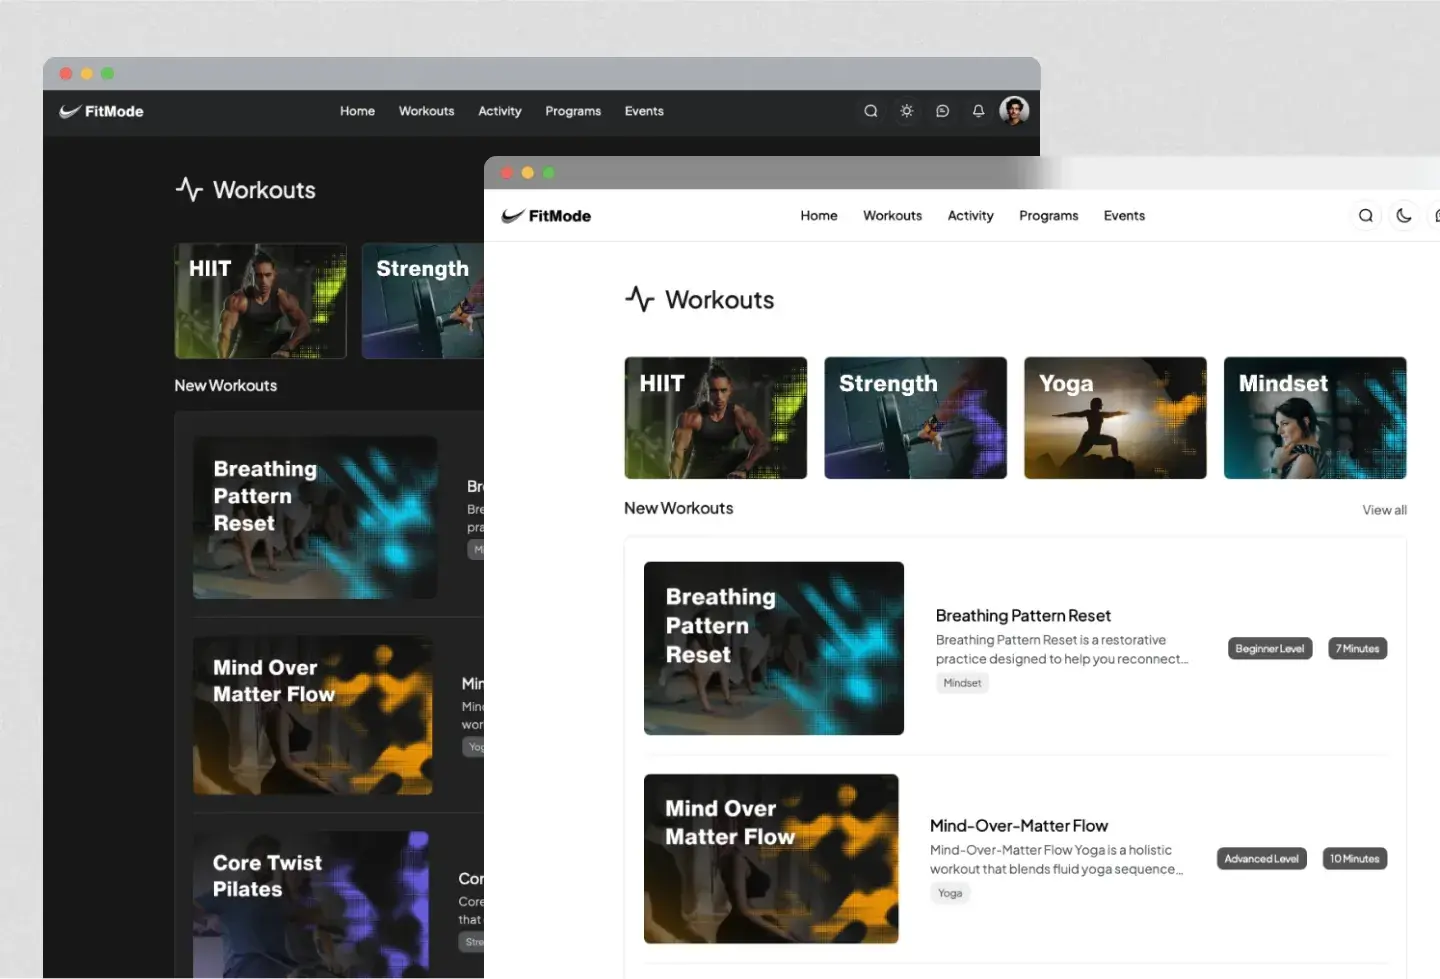Screen dimensions: 1440x979
Task: Open the chat messages icon in dark window
Action: 942,111
